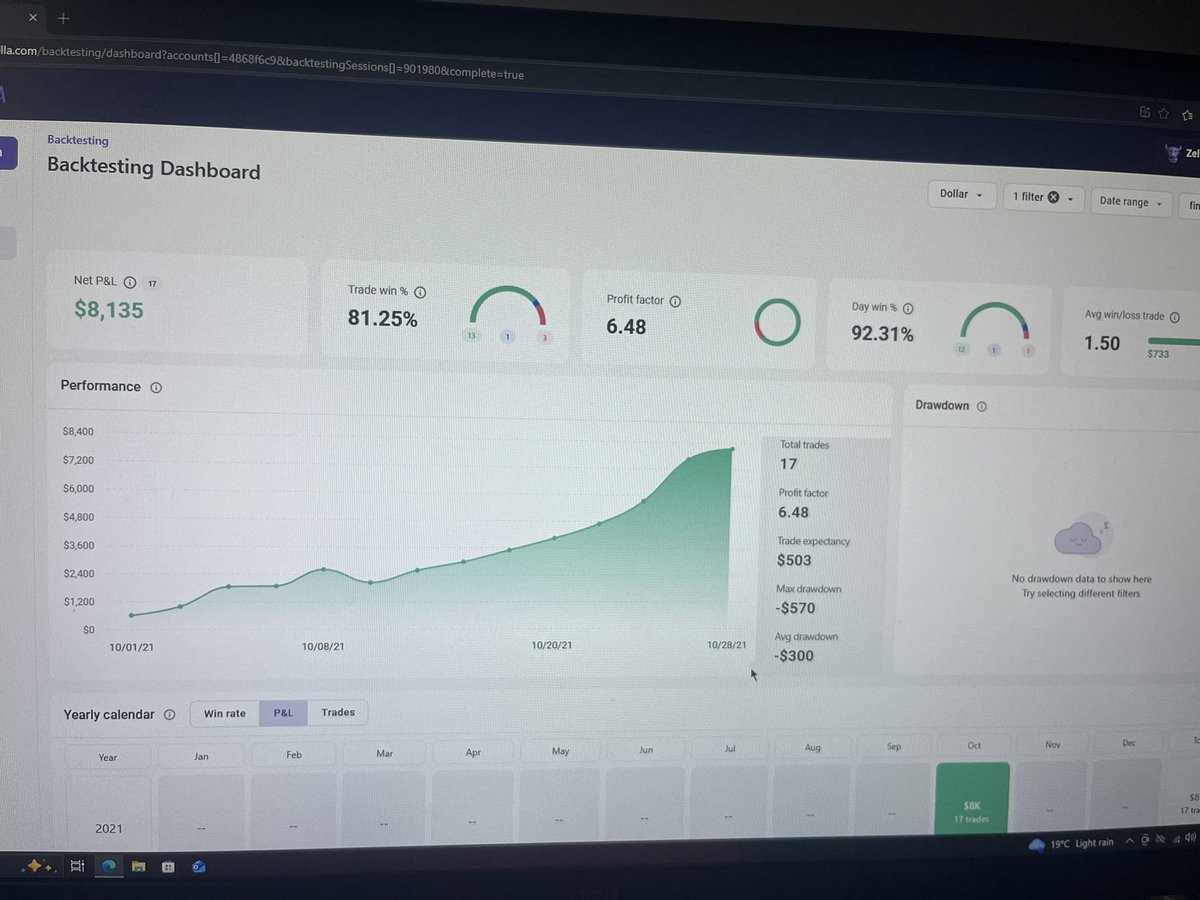Screen dimensions: 1200x900
Task: Click the Trade win % gauge
Action: (x=508, y=308)
